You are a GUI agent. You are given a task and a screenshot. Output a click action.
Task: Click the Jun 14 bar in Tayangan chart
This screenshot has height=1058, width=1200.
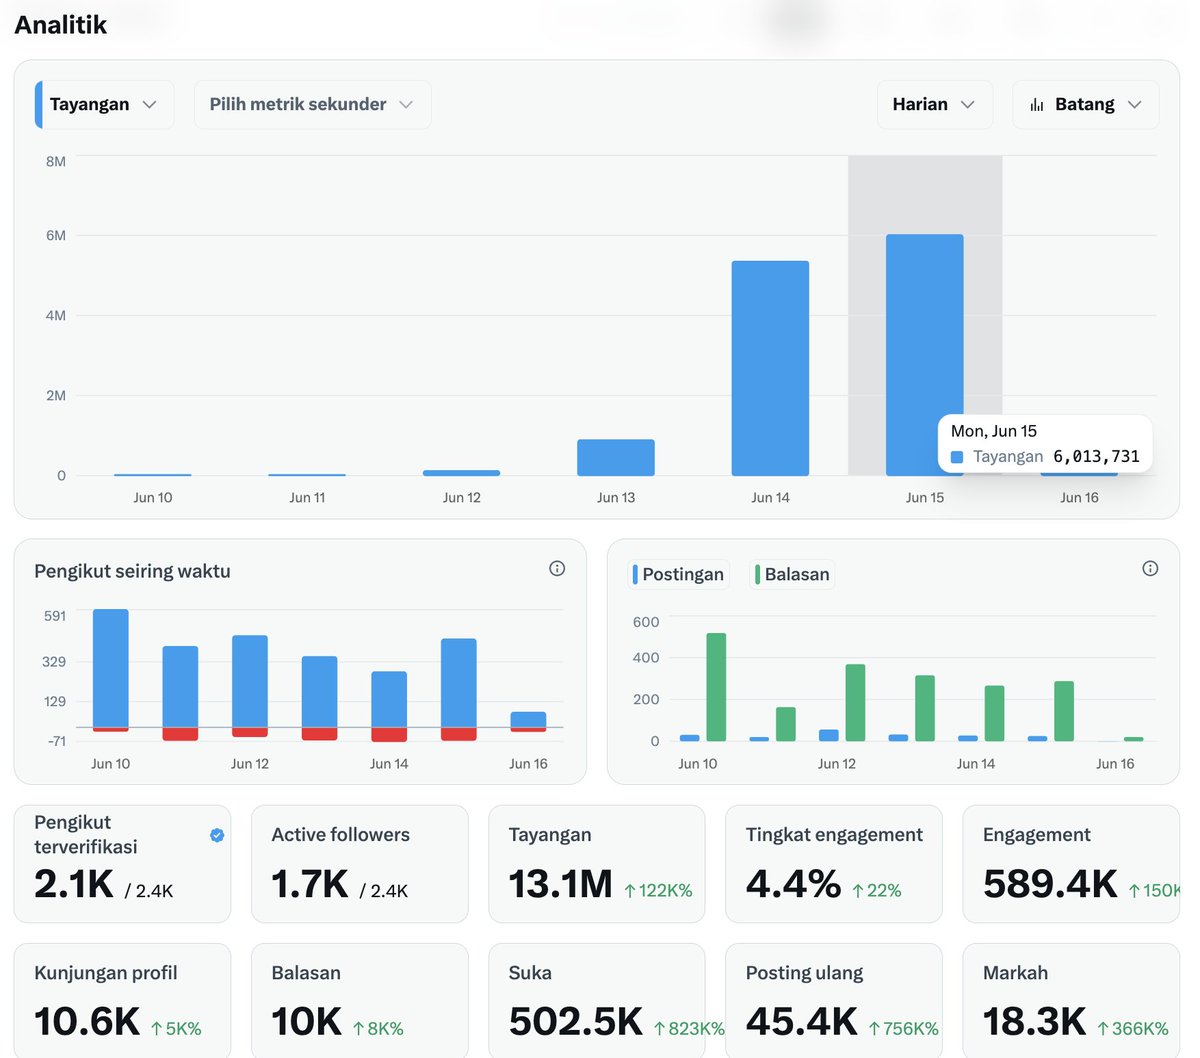[x=770, y=368]
